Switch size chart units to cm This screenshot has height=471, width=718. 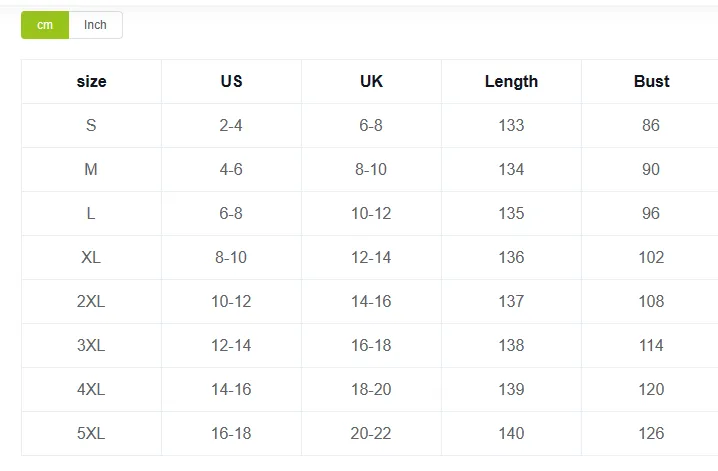[45, 25]
